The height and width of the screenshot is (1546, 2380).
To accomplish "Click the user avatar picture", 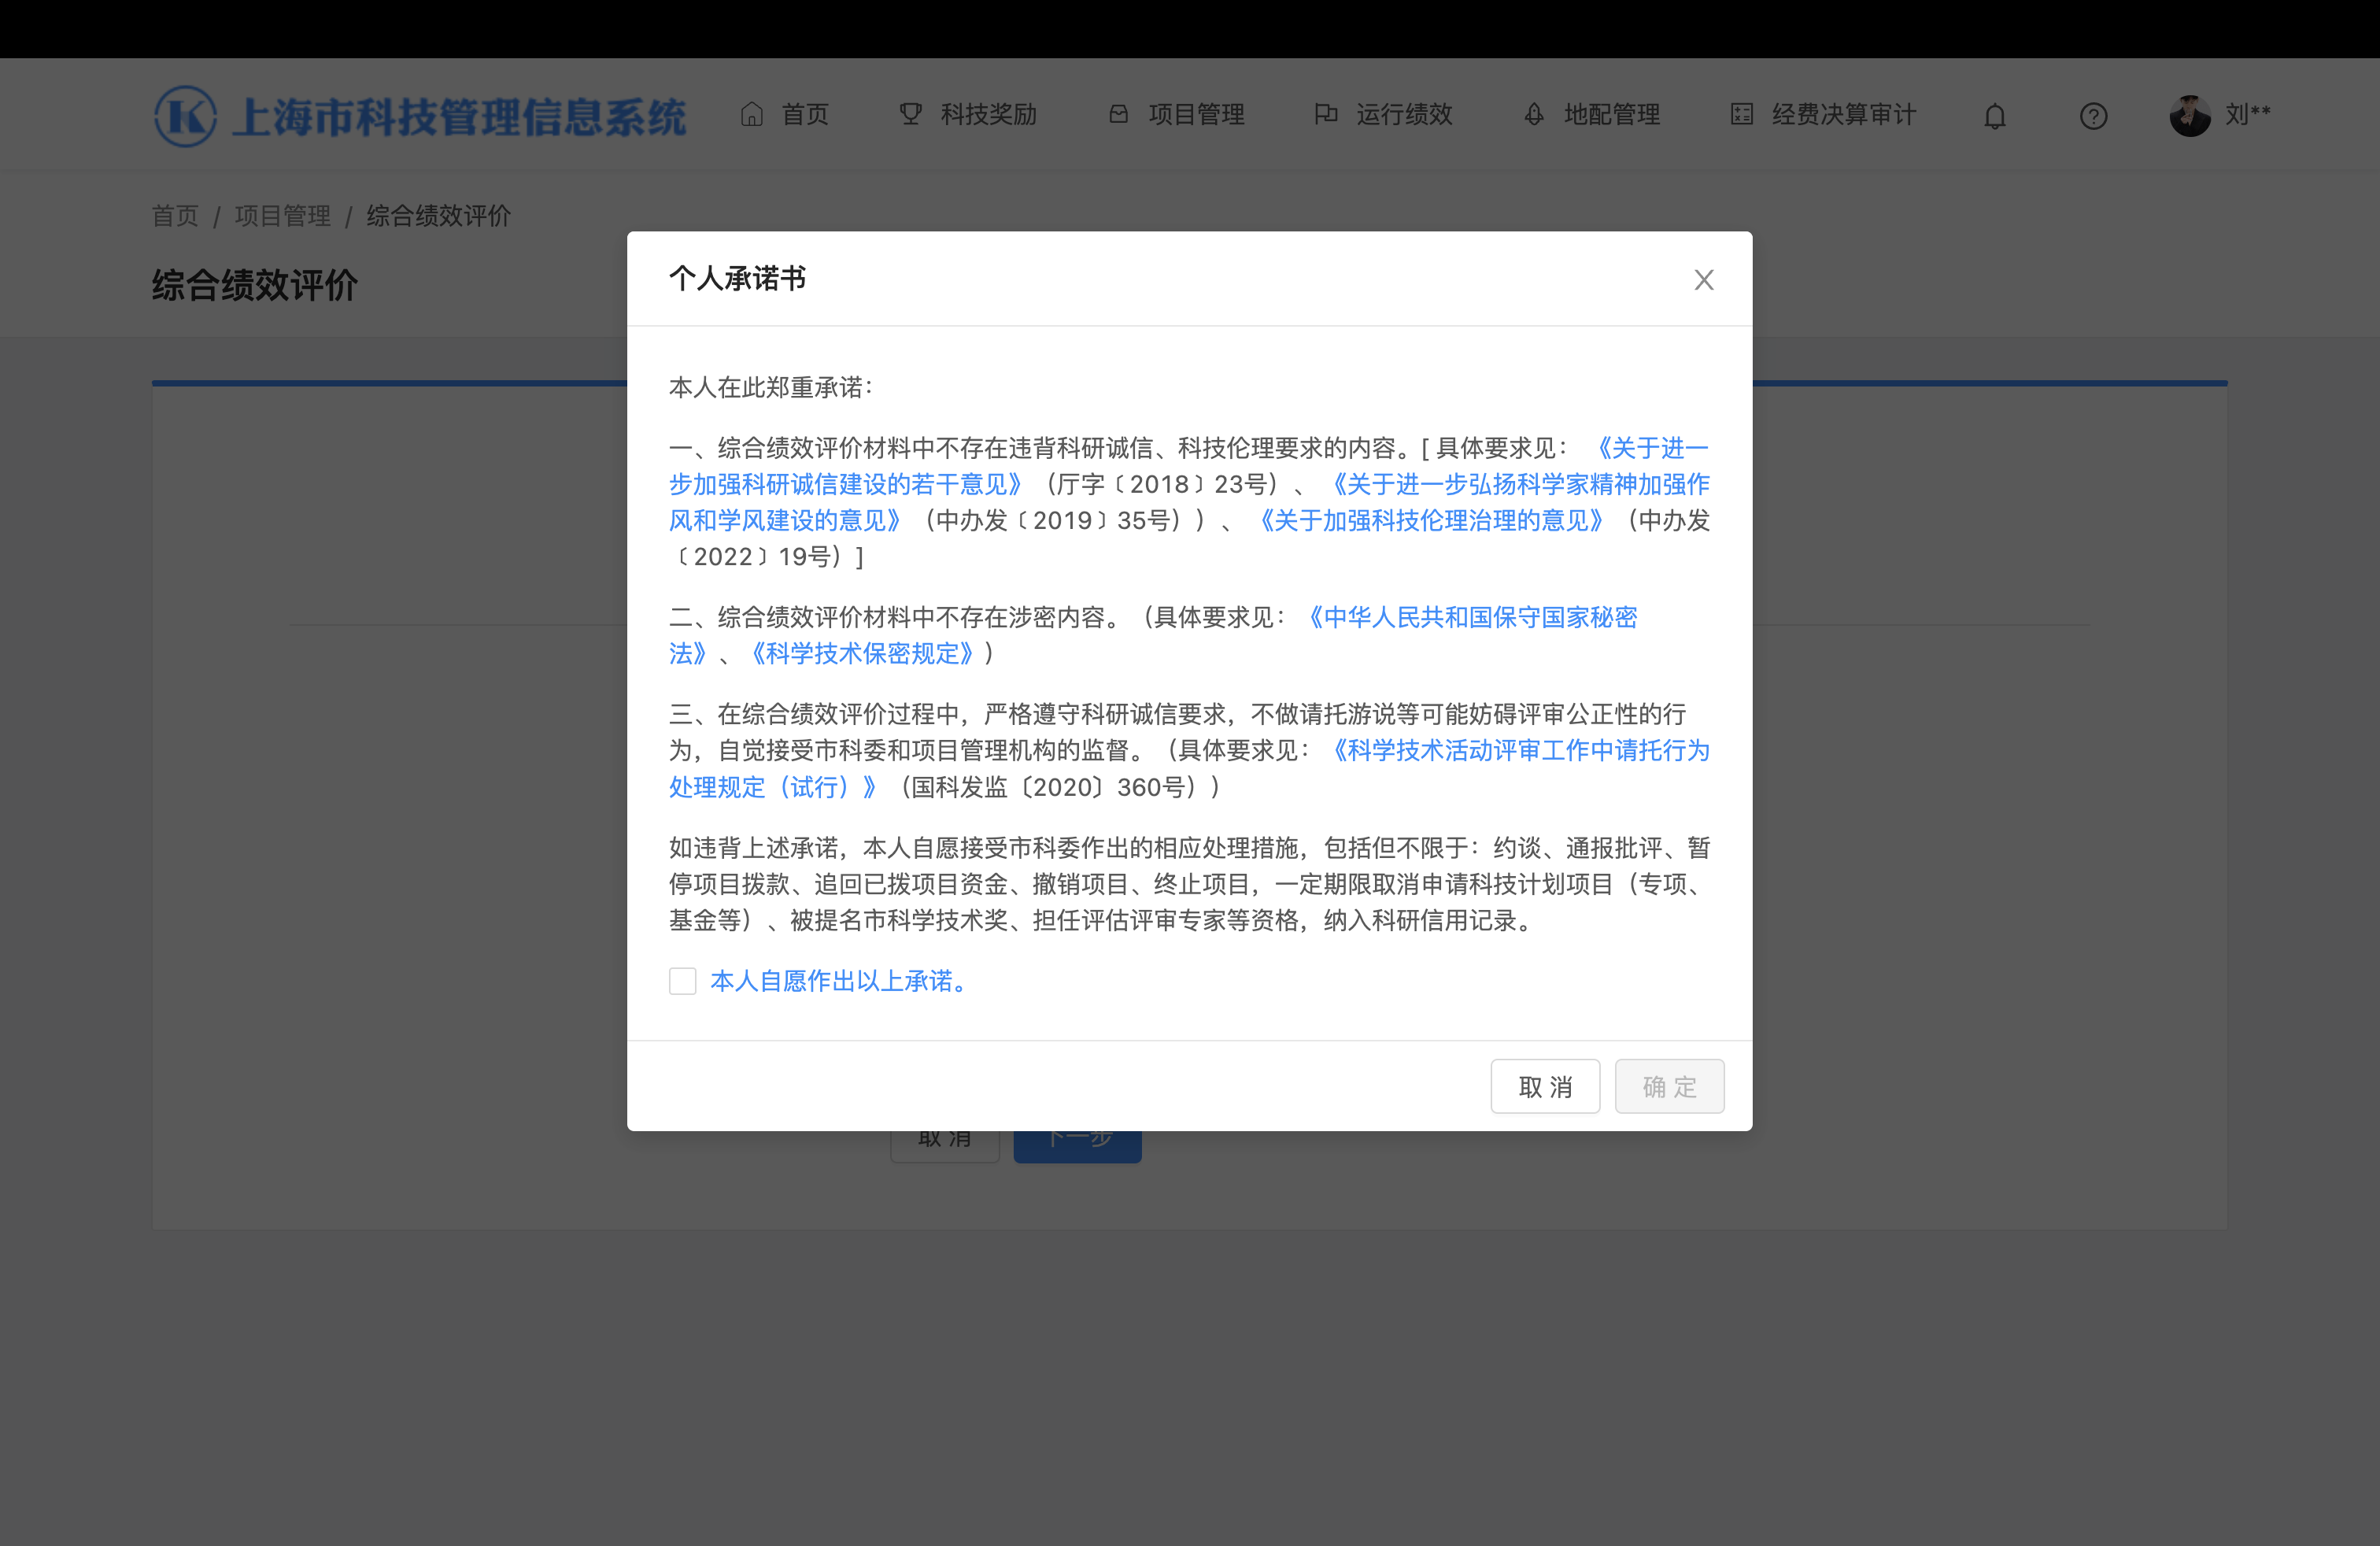I will coord(2190,116).
